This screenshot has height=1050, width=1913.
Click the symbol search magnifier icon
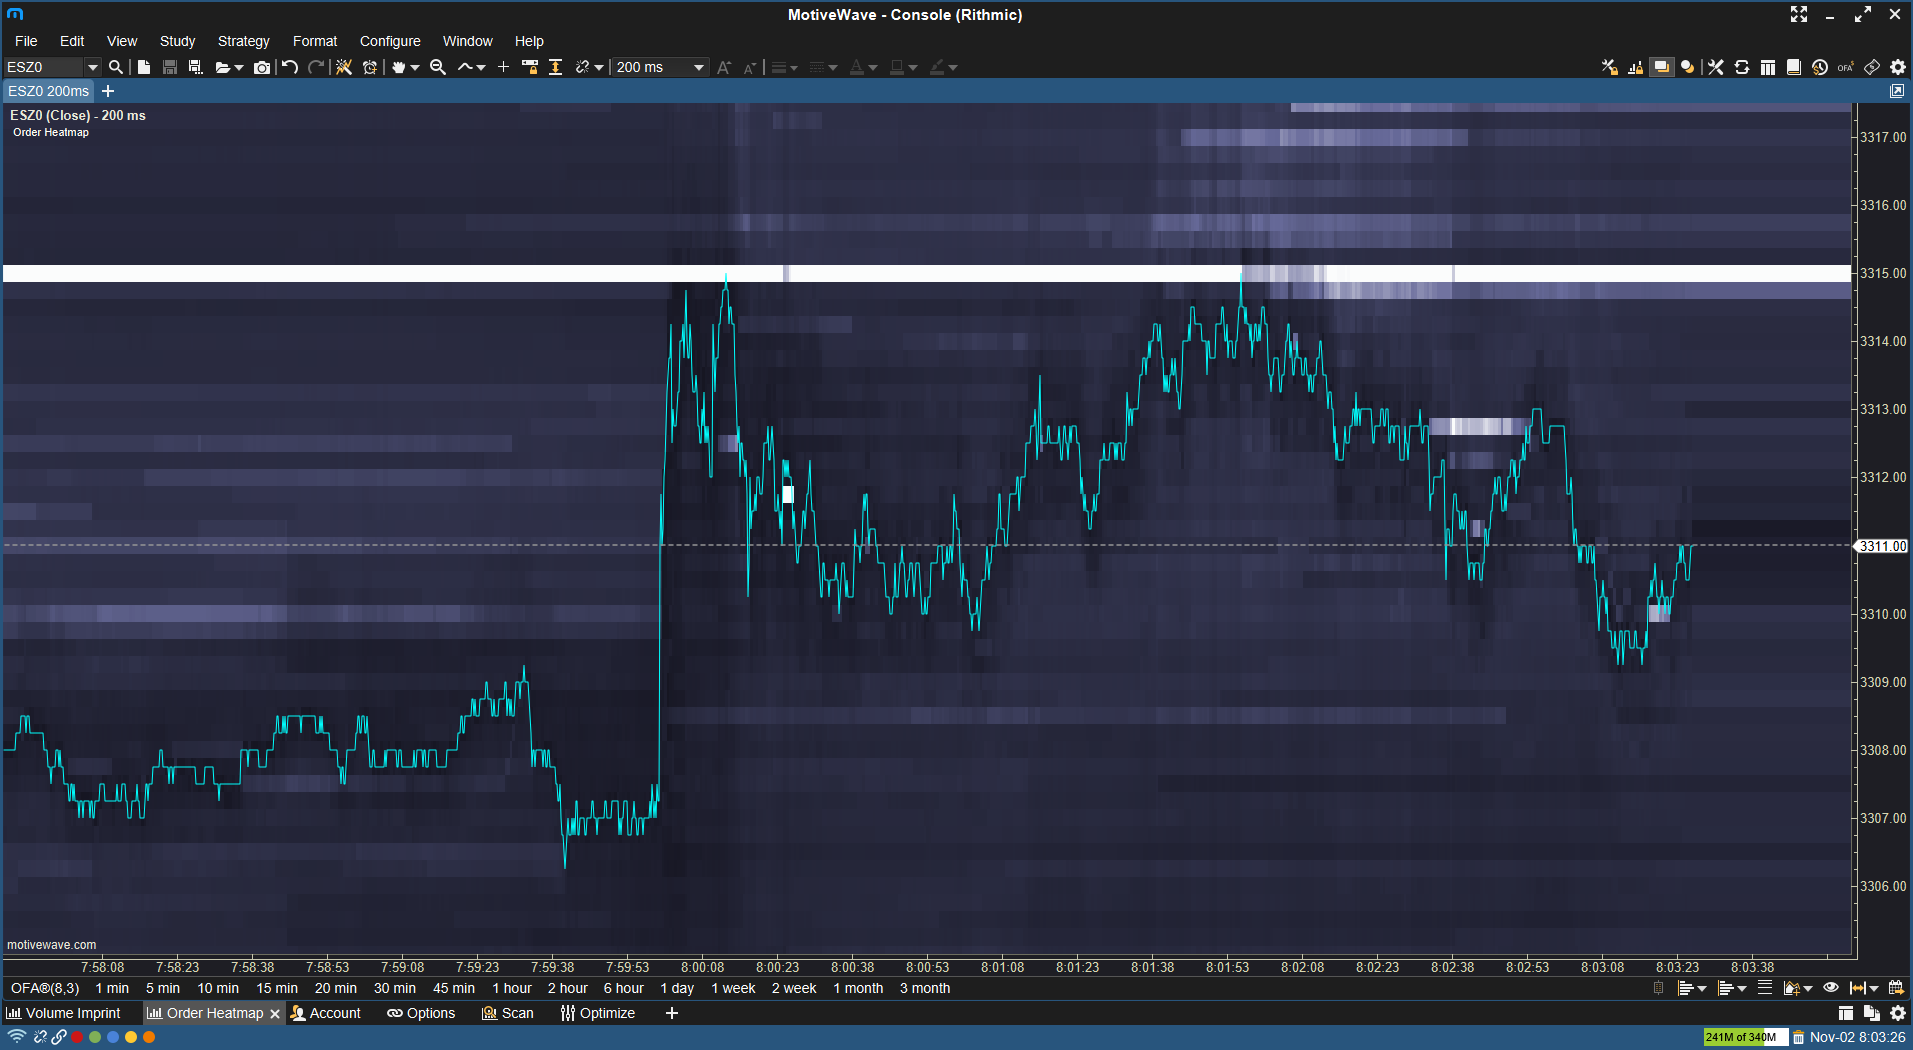click(116, 67)
